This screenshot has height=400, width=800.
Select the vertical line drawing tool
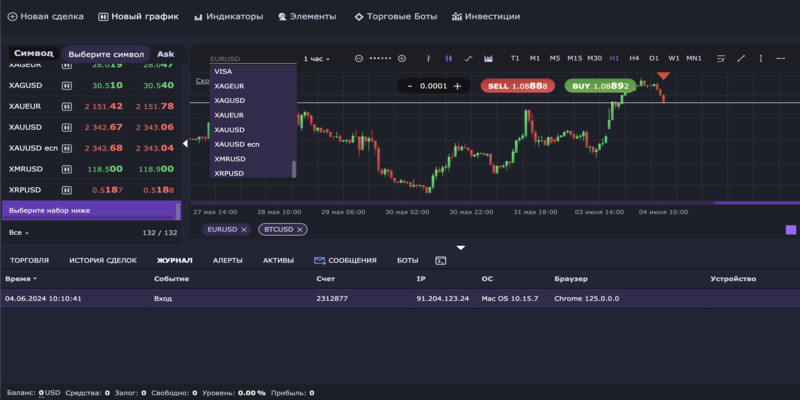click(x=761, y=59)
